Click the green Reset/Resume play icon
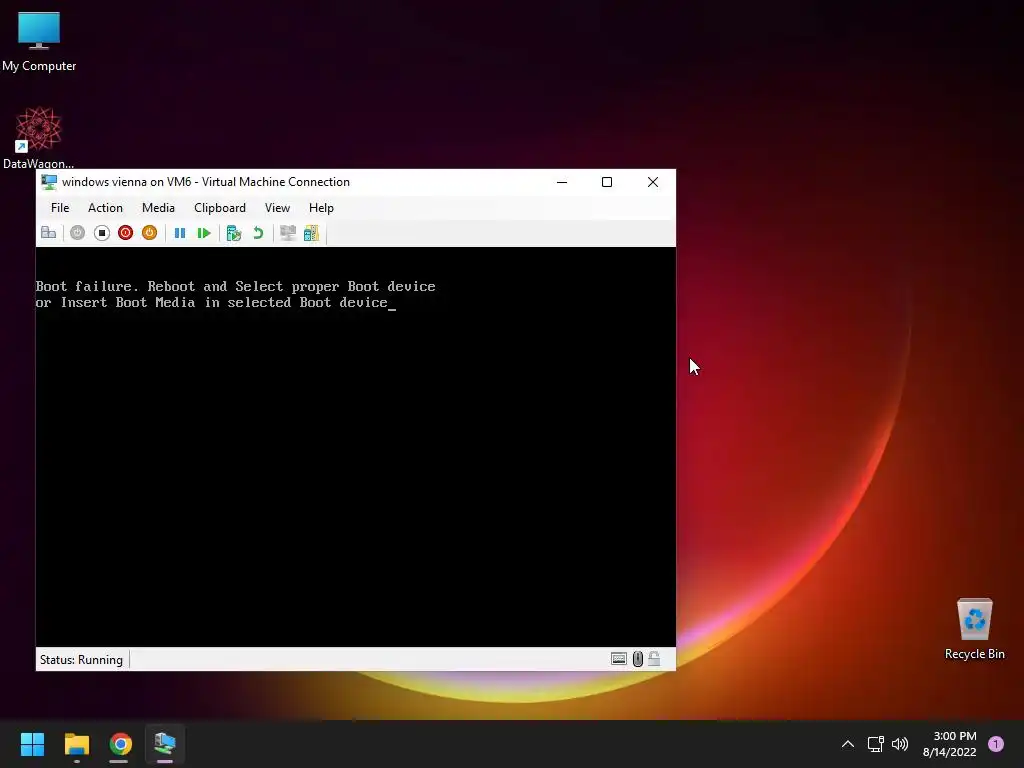1024x768 pixels. pyautogui.click(x=204, y=232)
